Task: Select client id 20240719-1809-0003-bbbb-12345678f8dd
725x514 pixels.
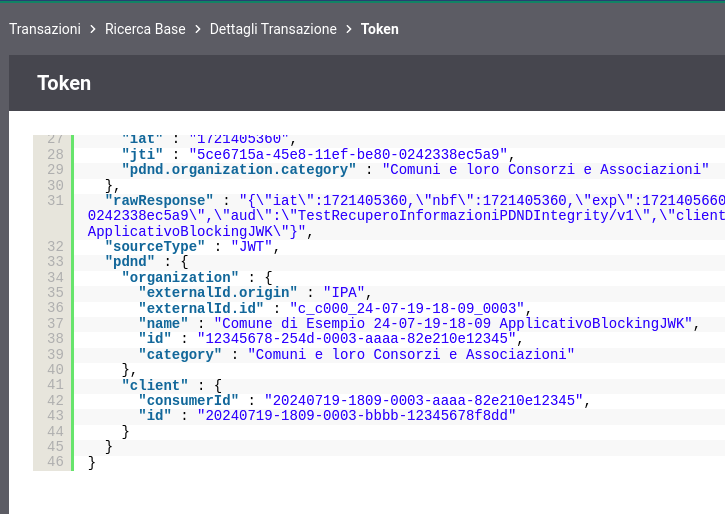Action: [x=356, y=416]
